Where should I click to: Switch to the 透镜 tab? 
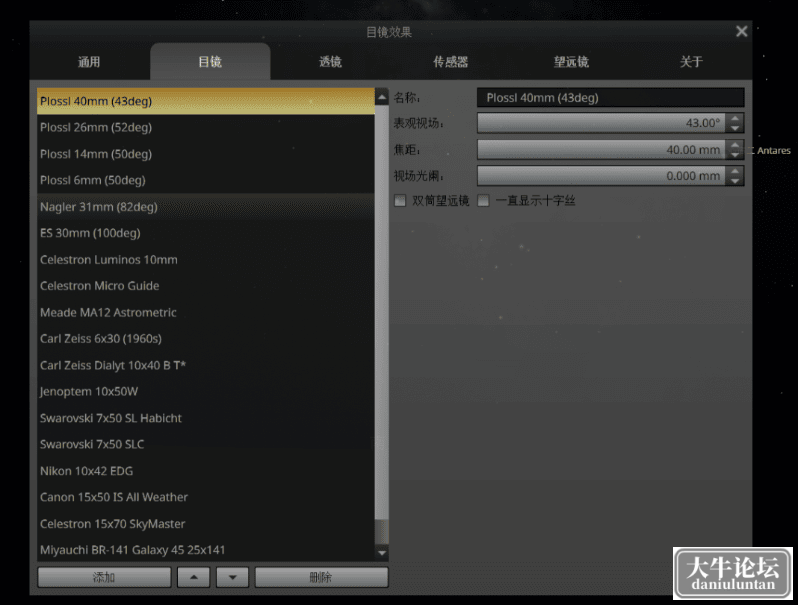(330, 62)
